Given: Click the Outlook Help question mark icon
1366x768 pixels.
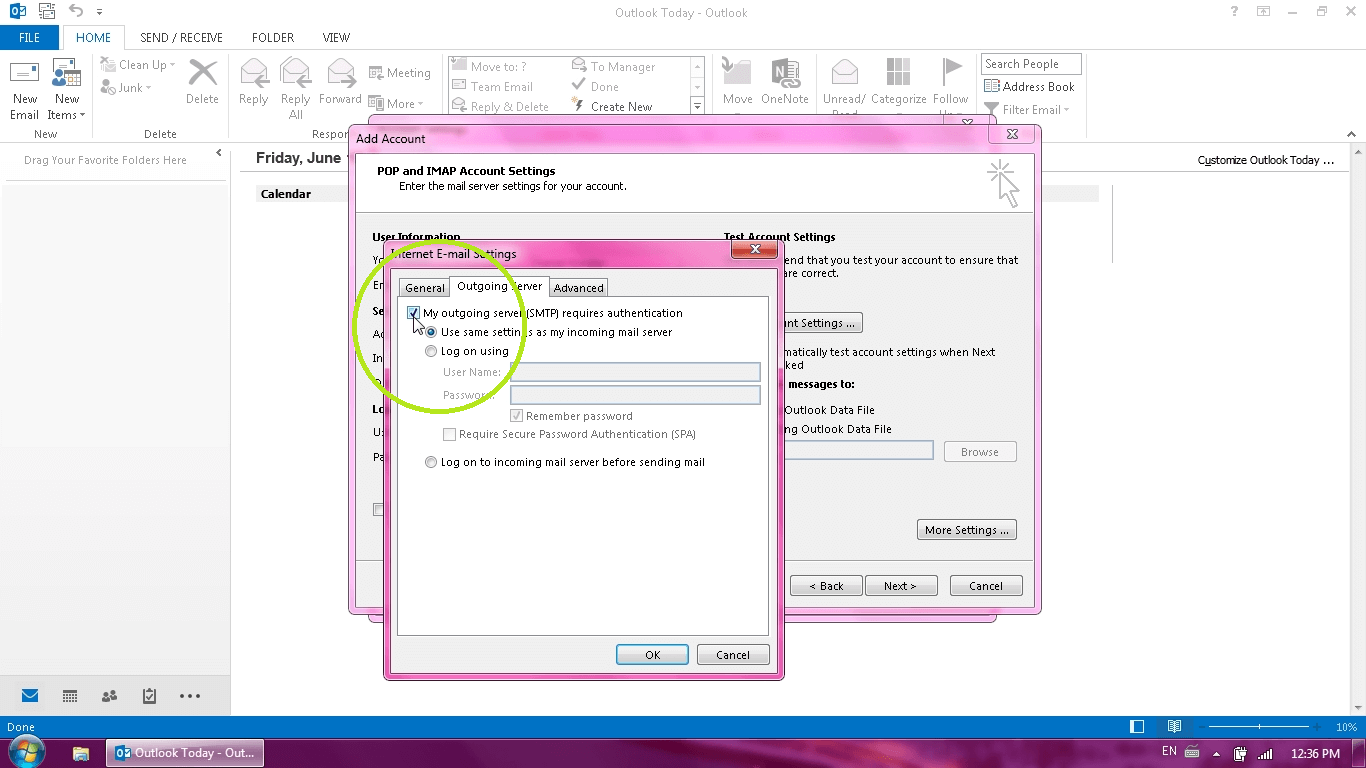Looking at the screenshot, I should pyautogui.click(x=1234, y=11).
